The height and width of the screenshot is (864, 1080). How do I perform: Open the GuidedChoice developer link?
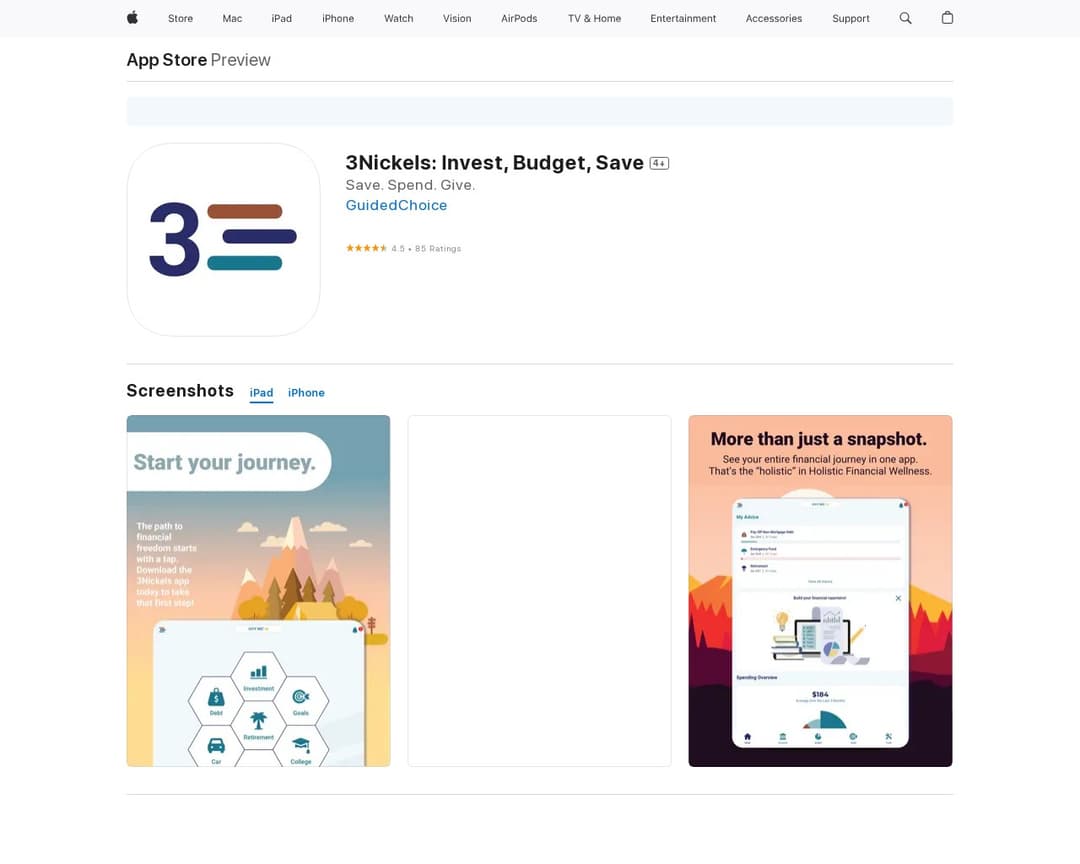(396, 205)
